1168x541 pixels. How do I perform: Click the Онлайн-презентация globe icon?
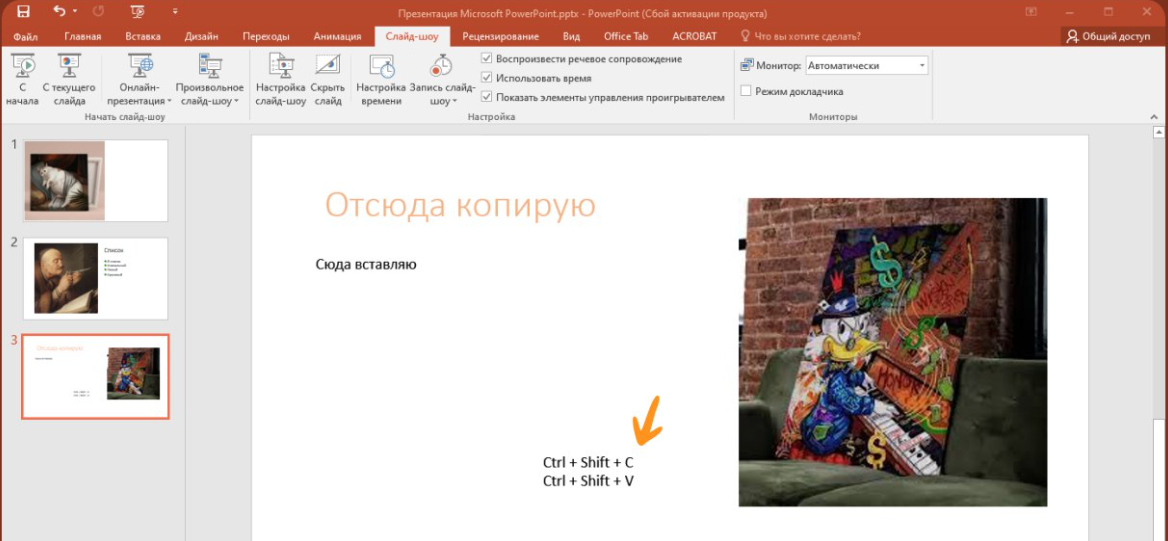pos(139,66)
